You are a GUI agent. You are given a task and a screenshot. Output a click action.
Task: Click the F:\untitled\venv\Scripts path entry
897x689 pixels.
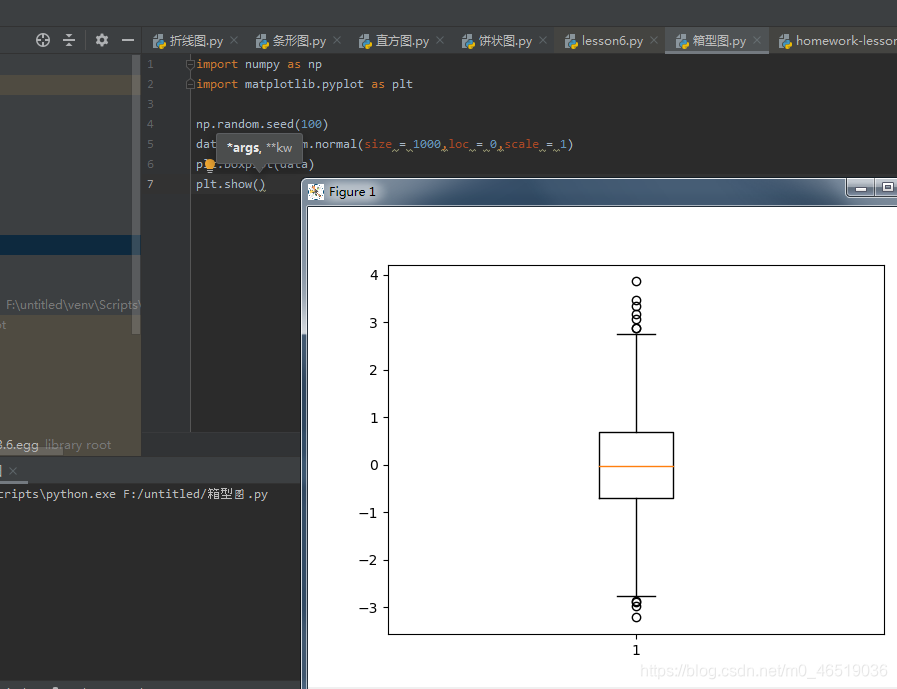click(73, 304)
